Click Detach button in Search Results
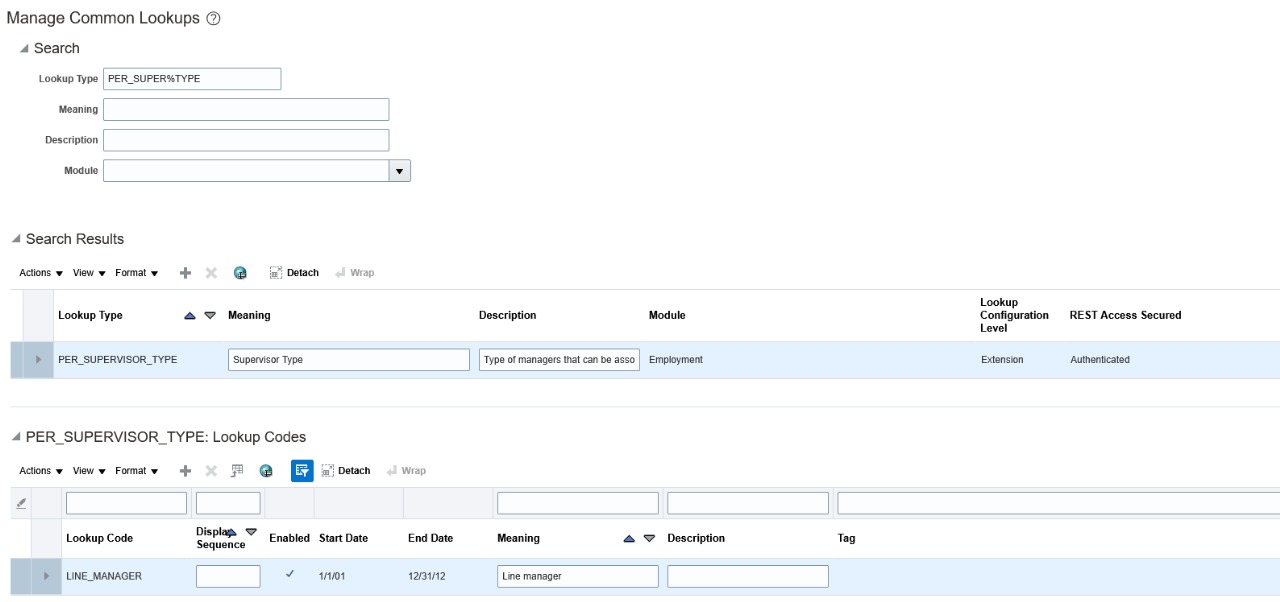 294,272
